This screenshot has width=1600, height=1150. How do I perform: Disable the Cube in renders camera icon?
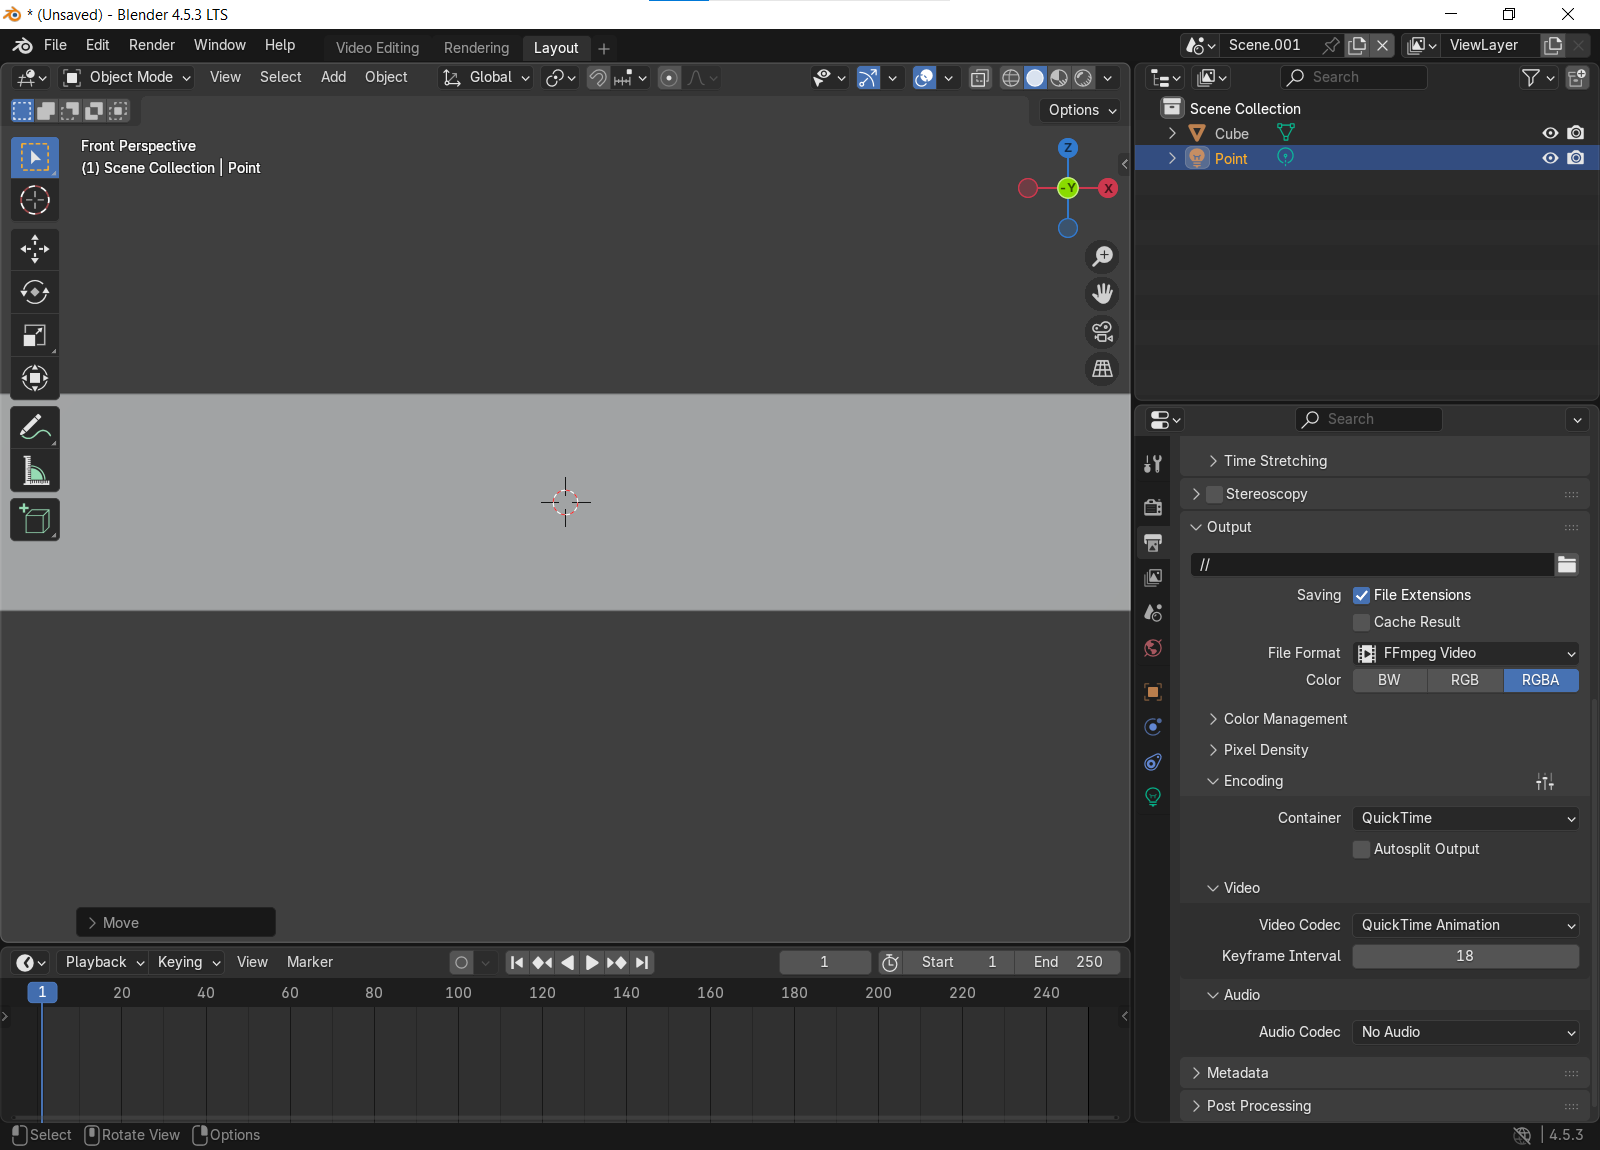1576,133
